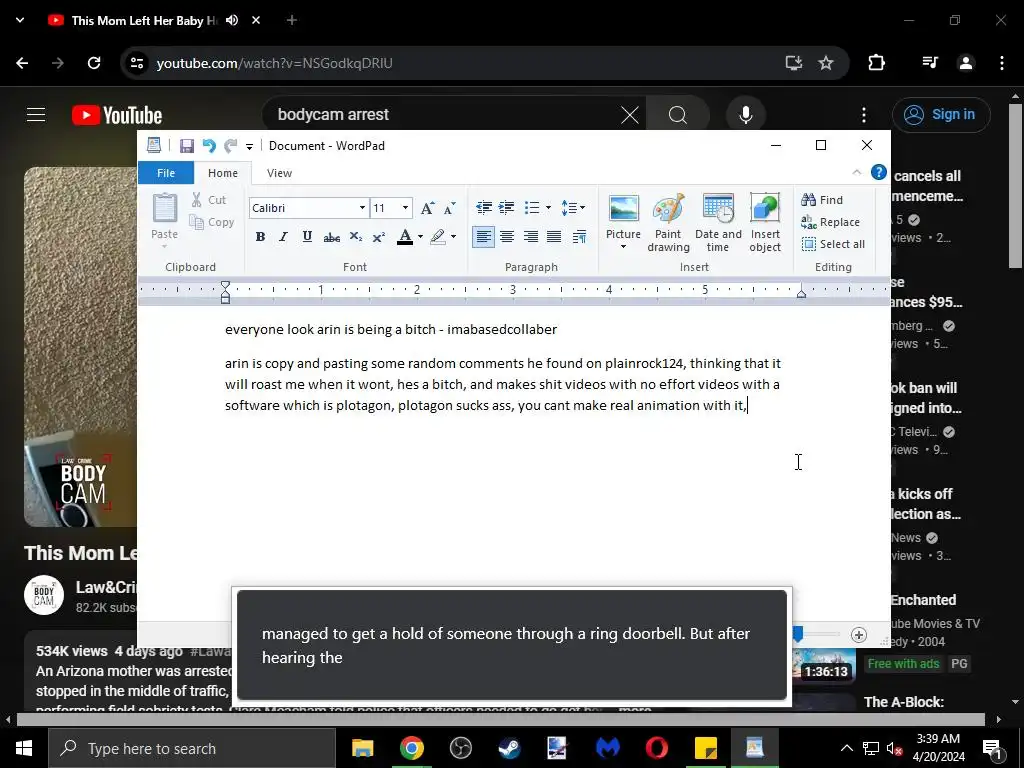
Task: Switch to the Home ribbon tab
Action: click(223, 173)
